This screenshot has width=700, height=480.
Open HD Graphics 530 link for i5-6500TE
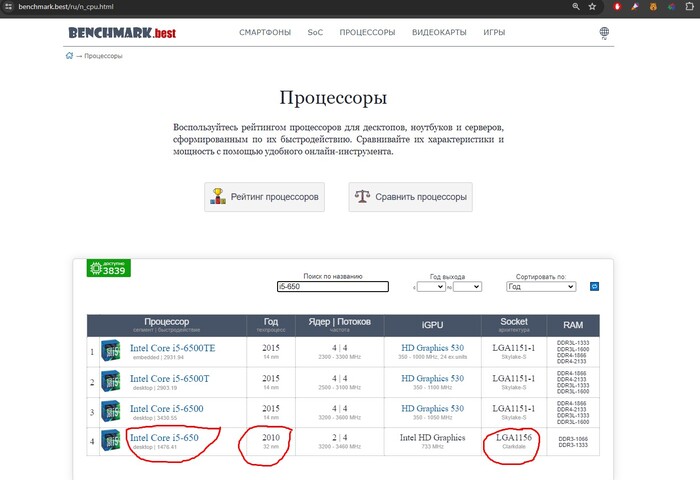432,347
